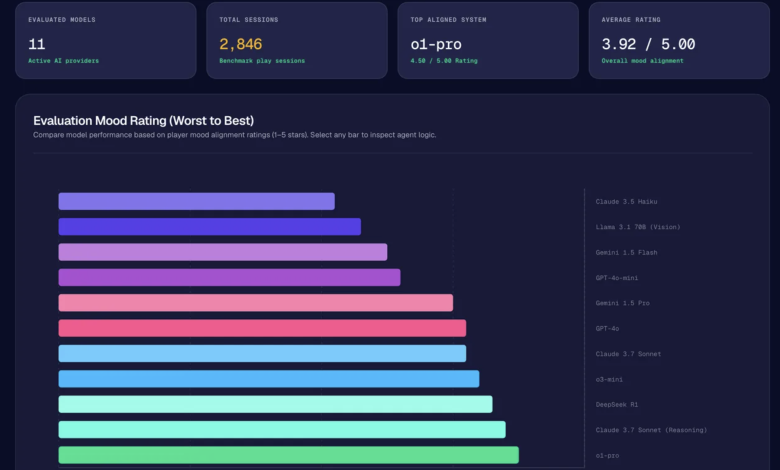The height and width of the screenshot is (470, 780).
Task: Select the Gemini 1.5 Flash bar
Action: pos(223,252)
